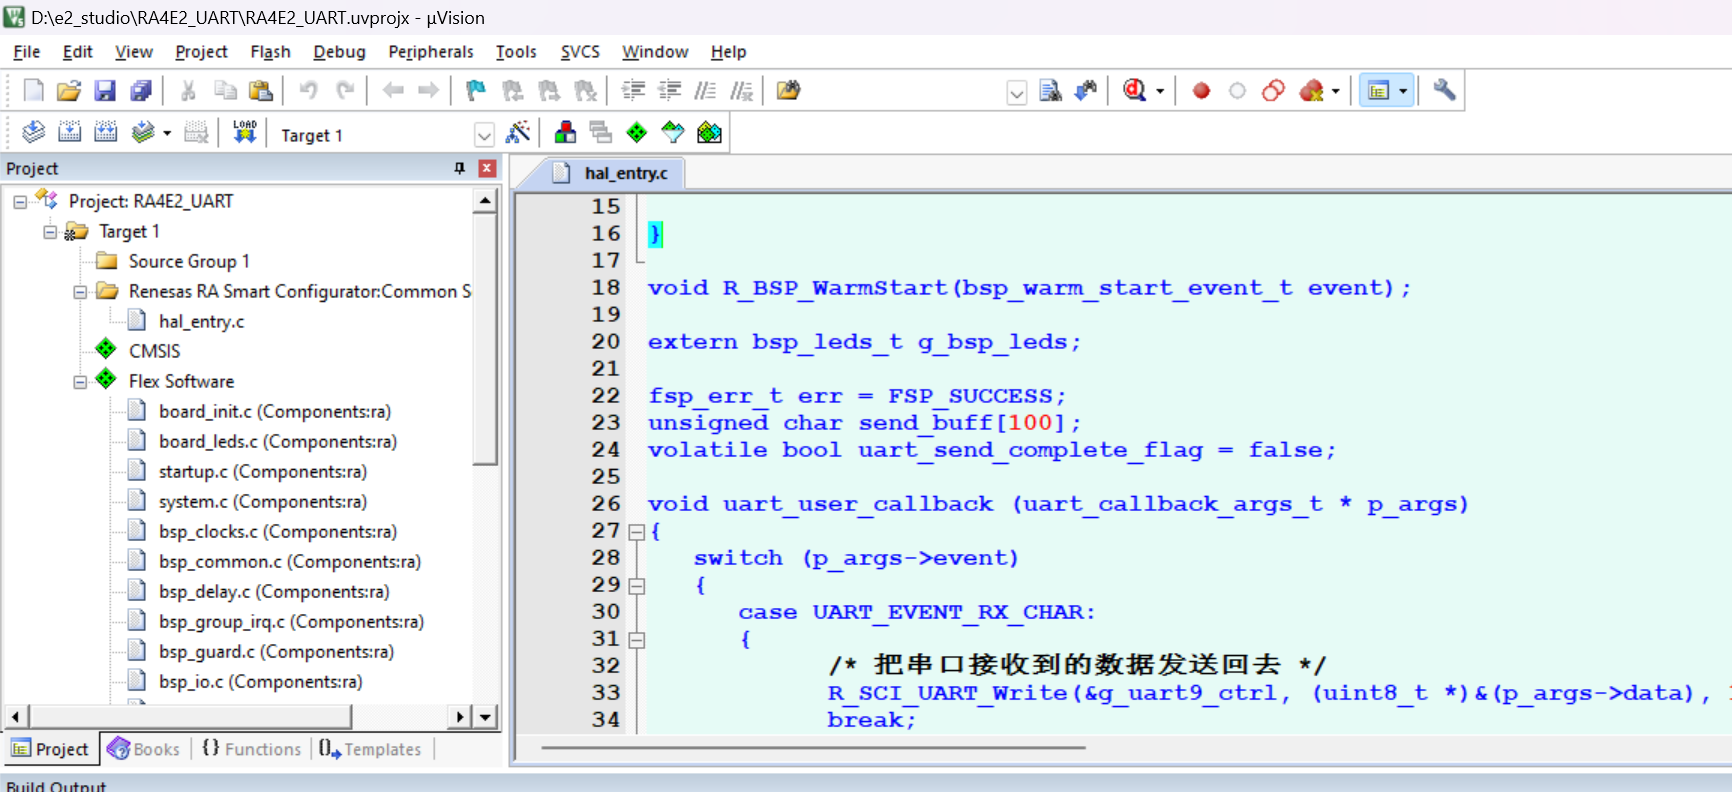Screen dimensions: 1732x792
Task: Insert breakpoint red dot icon
Action: [x=1201, y=91]
